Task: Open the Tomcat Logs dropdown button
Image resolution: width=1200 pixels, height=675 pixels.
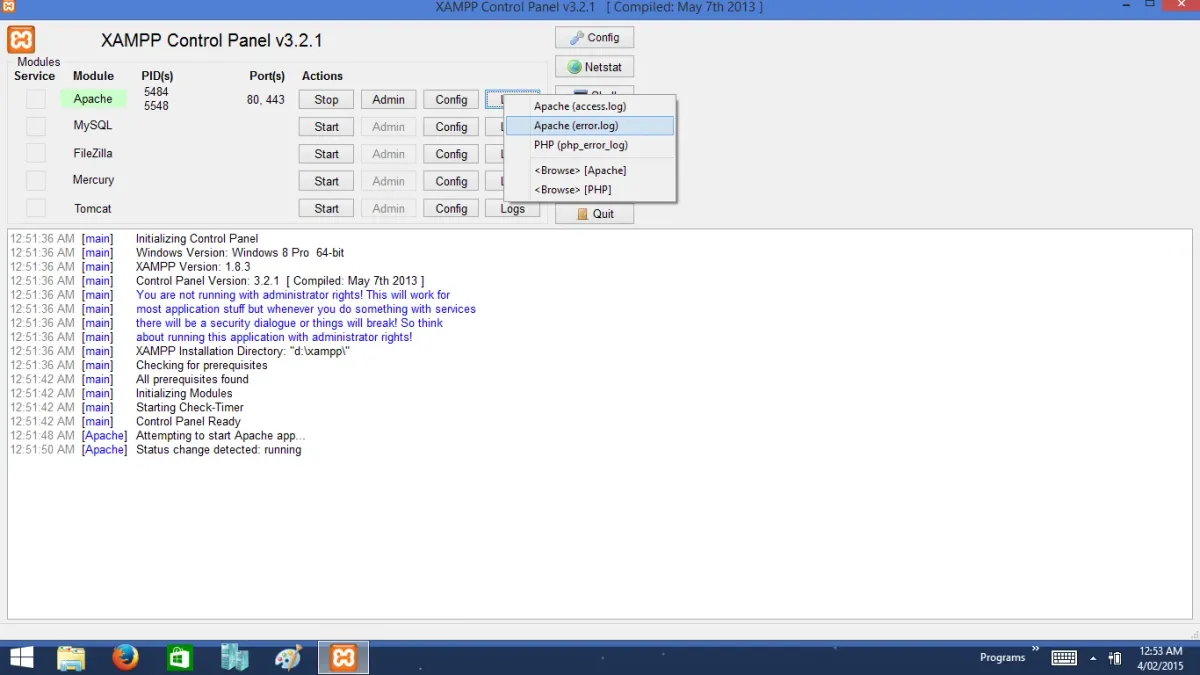Action: (x=513, y=209)
